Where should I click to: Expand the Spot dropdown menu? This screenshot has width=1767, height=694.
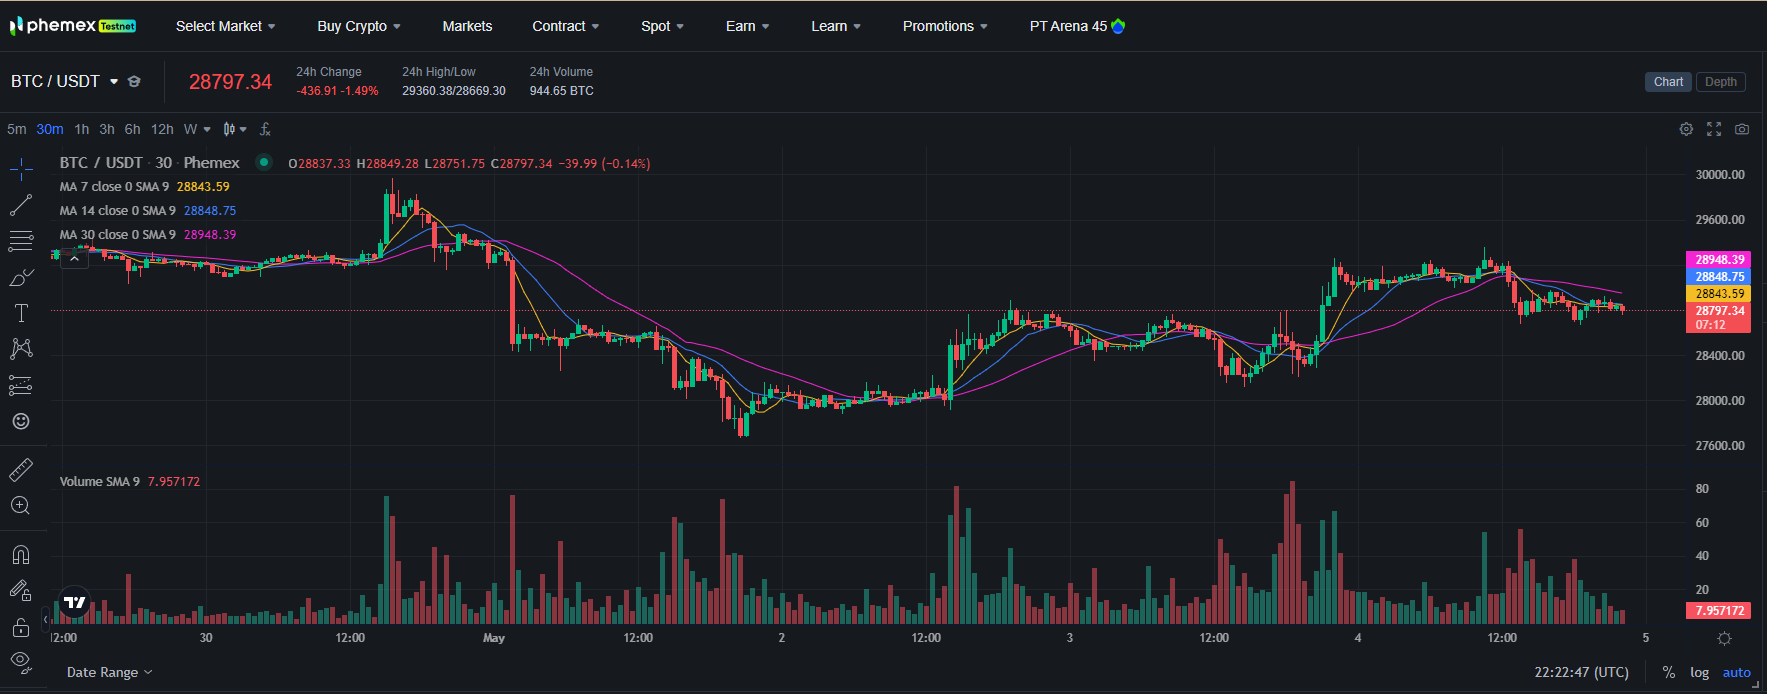coord(662,26)
